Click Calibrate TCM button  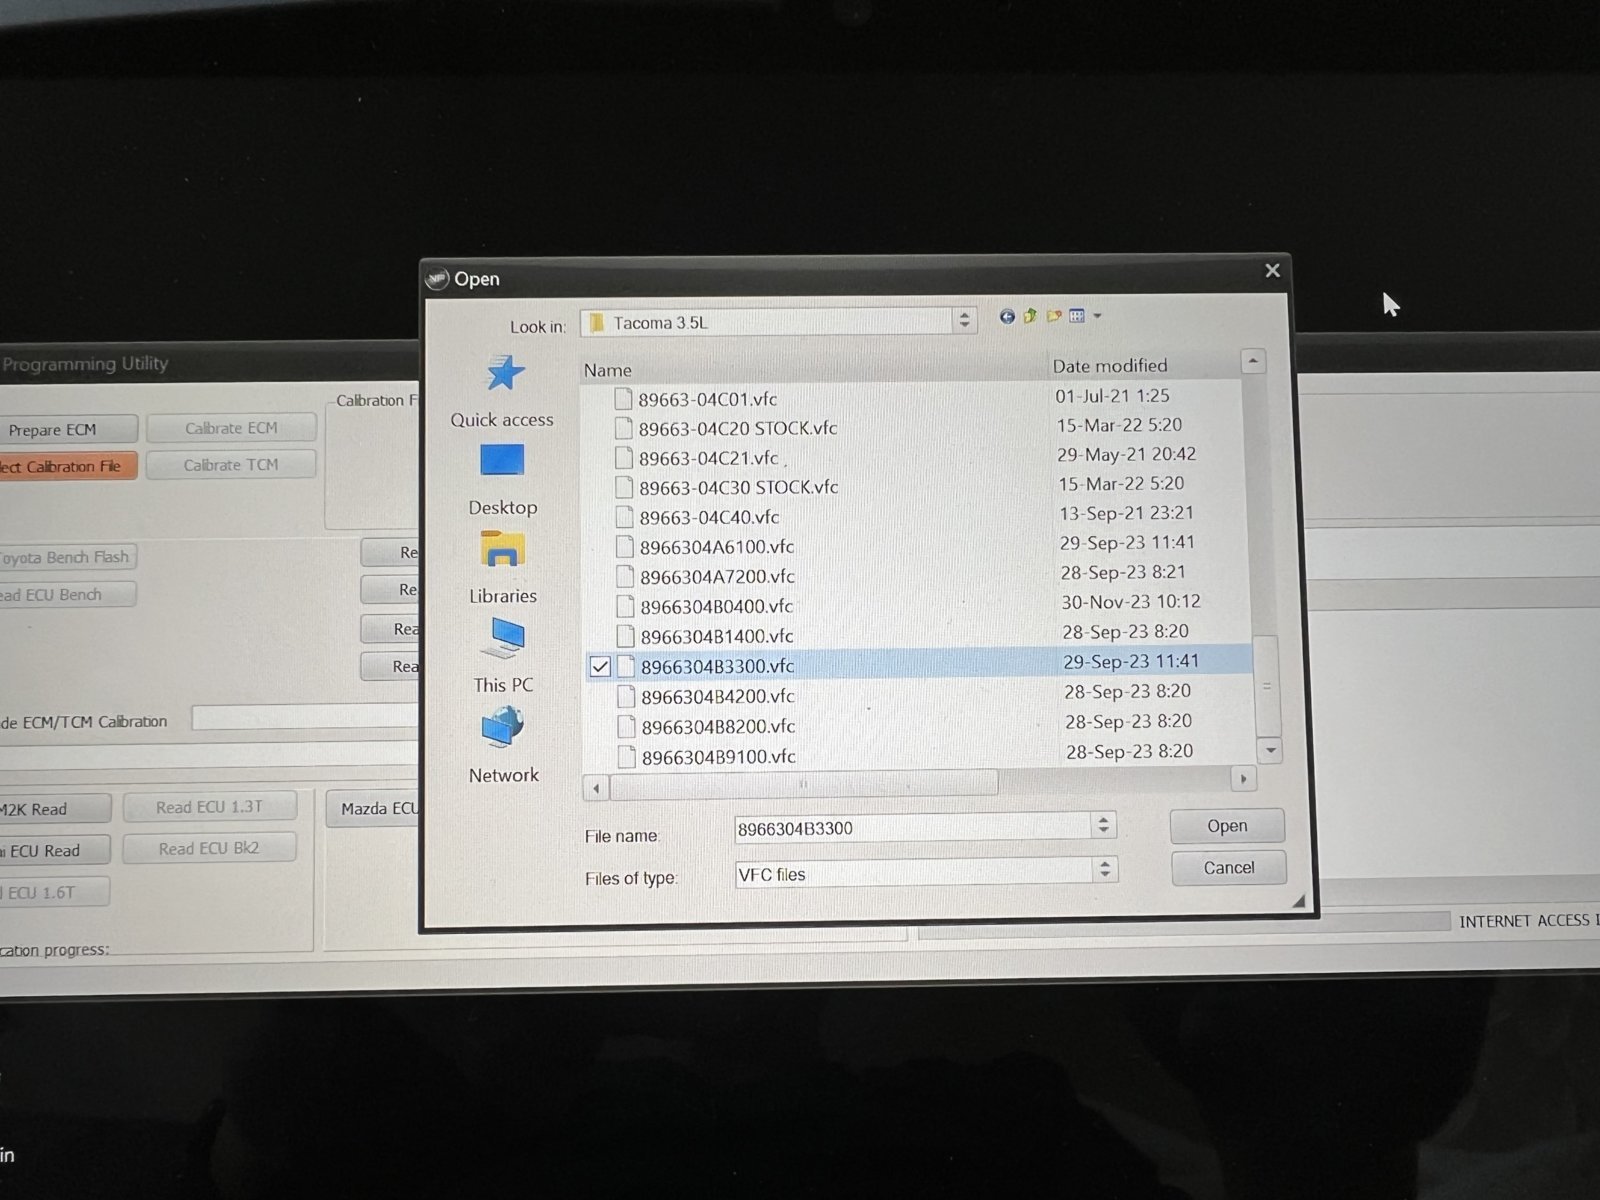click(x=231, y=465)
